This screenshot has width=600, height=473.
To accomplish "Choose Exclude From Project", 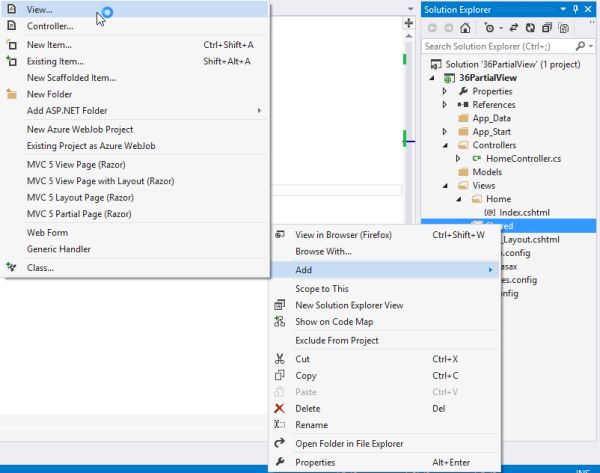I will coord(385,341).
